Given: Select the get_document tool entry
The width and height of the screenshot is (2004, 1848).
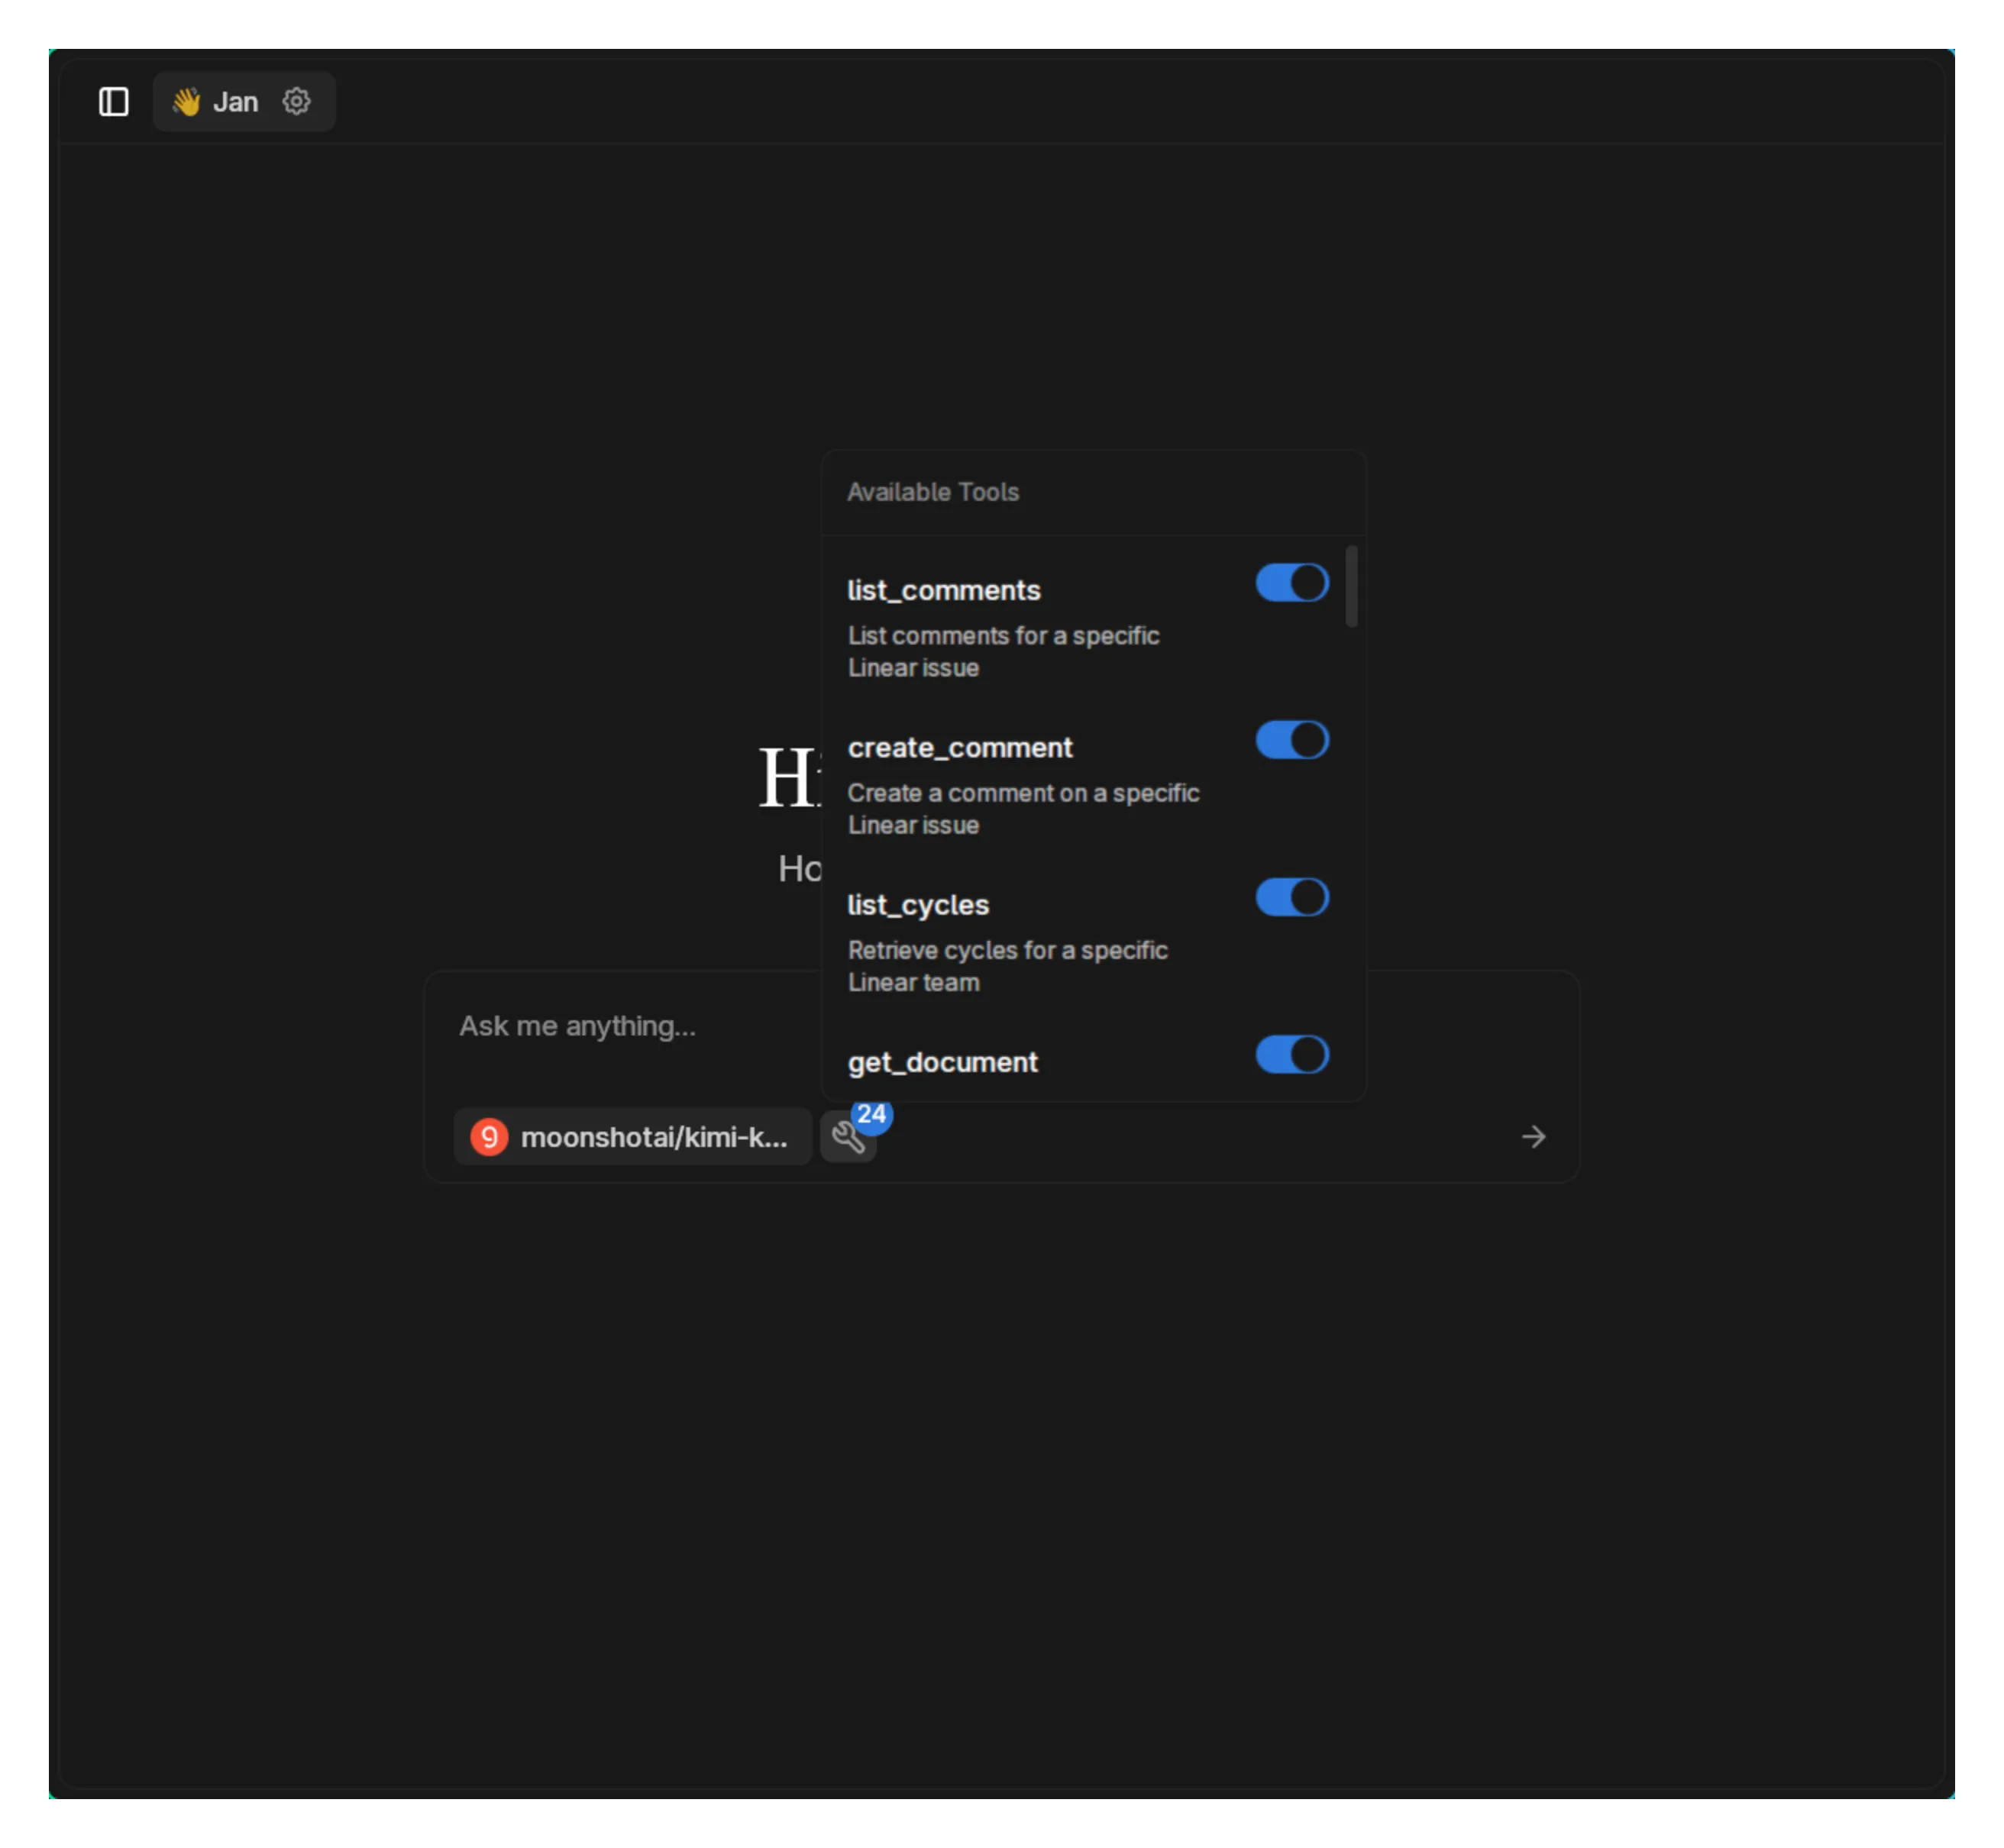Looking at the screenshot, I should tap(942, 1062).
